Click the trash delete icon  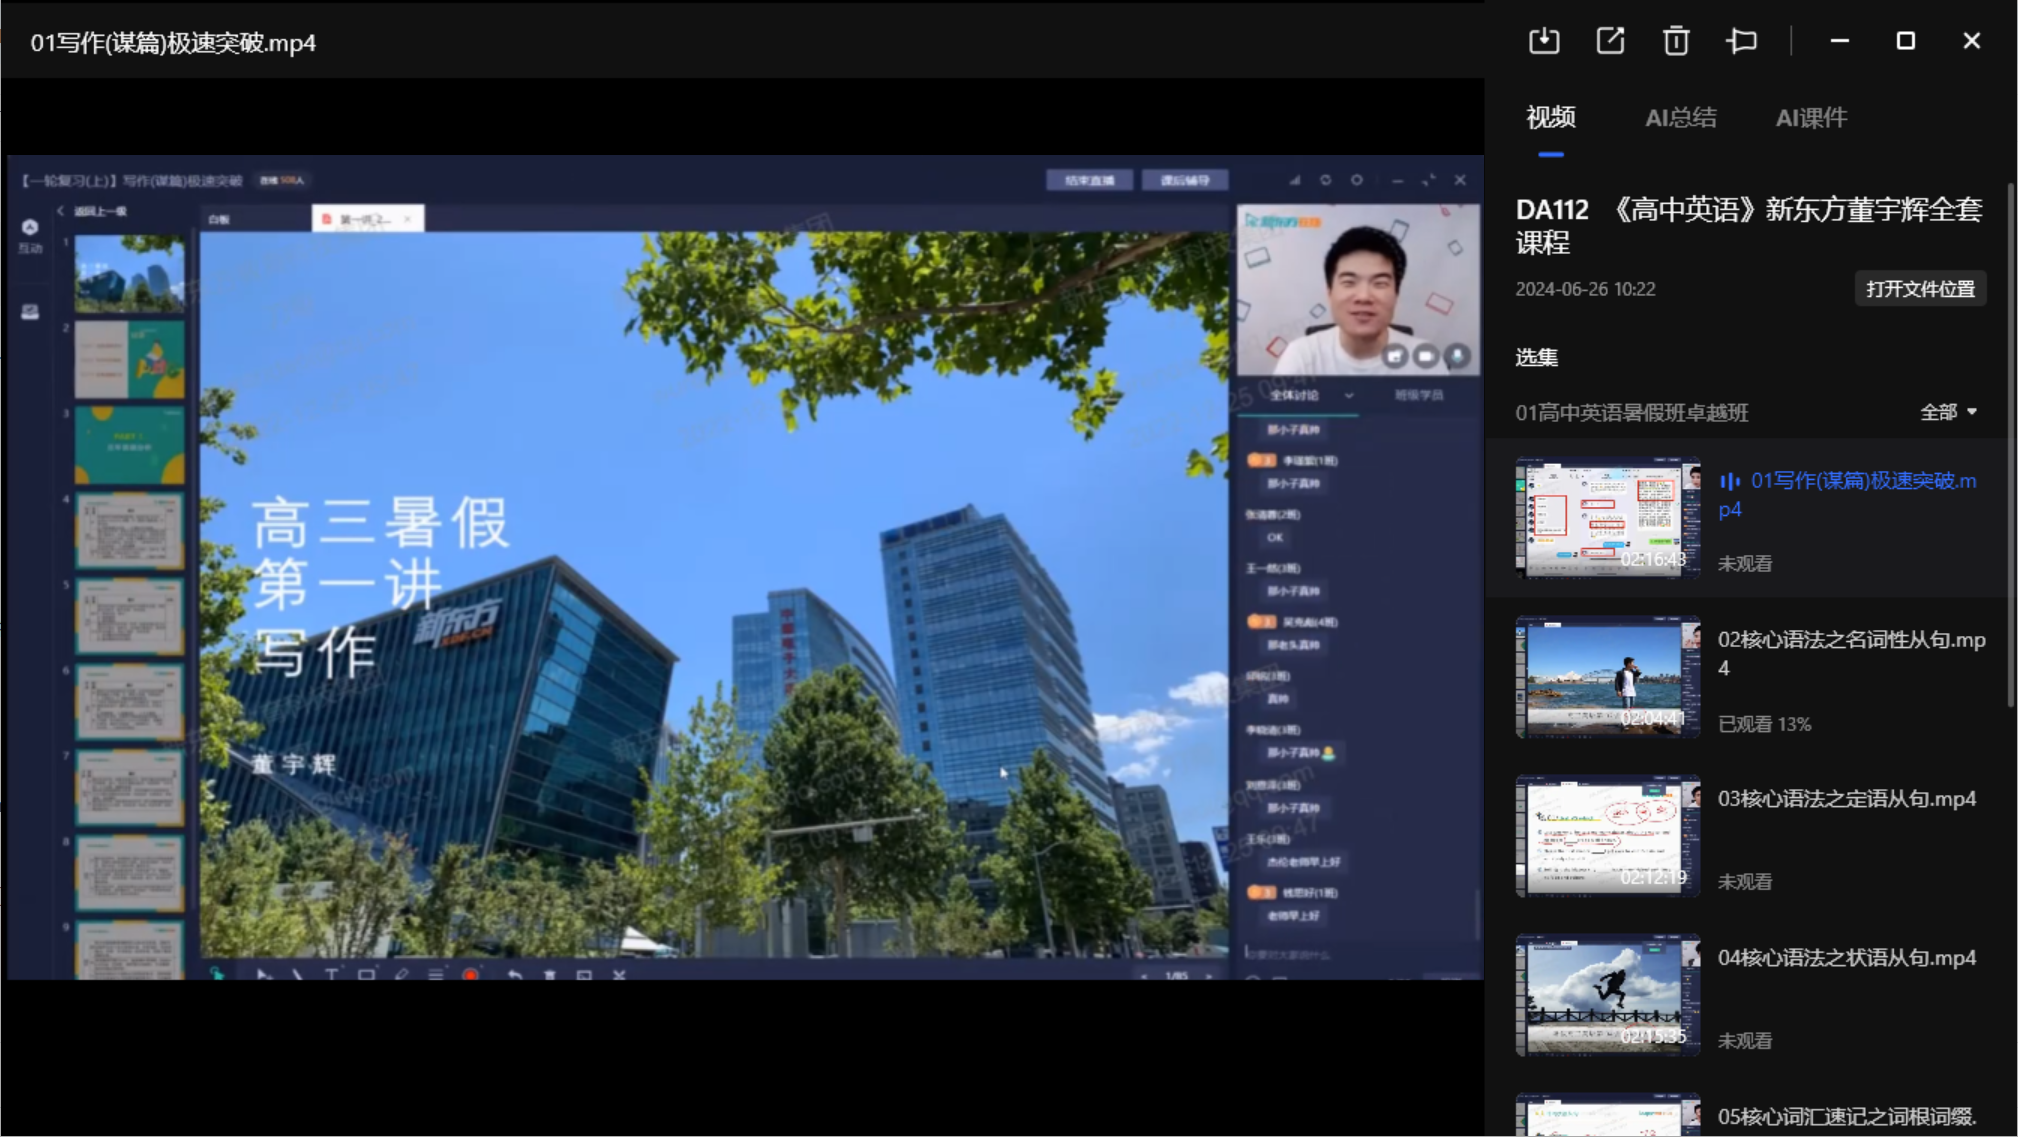pos(1676,41)
